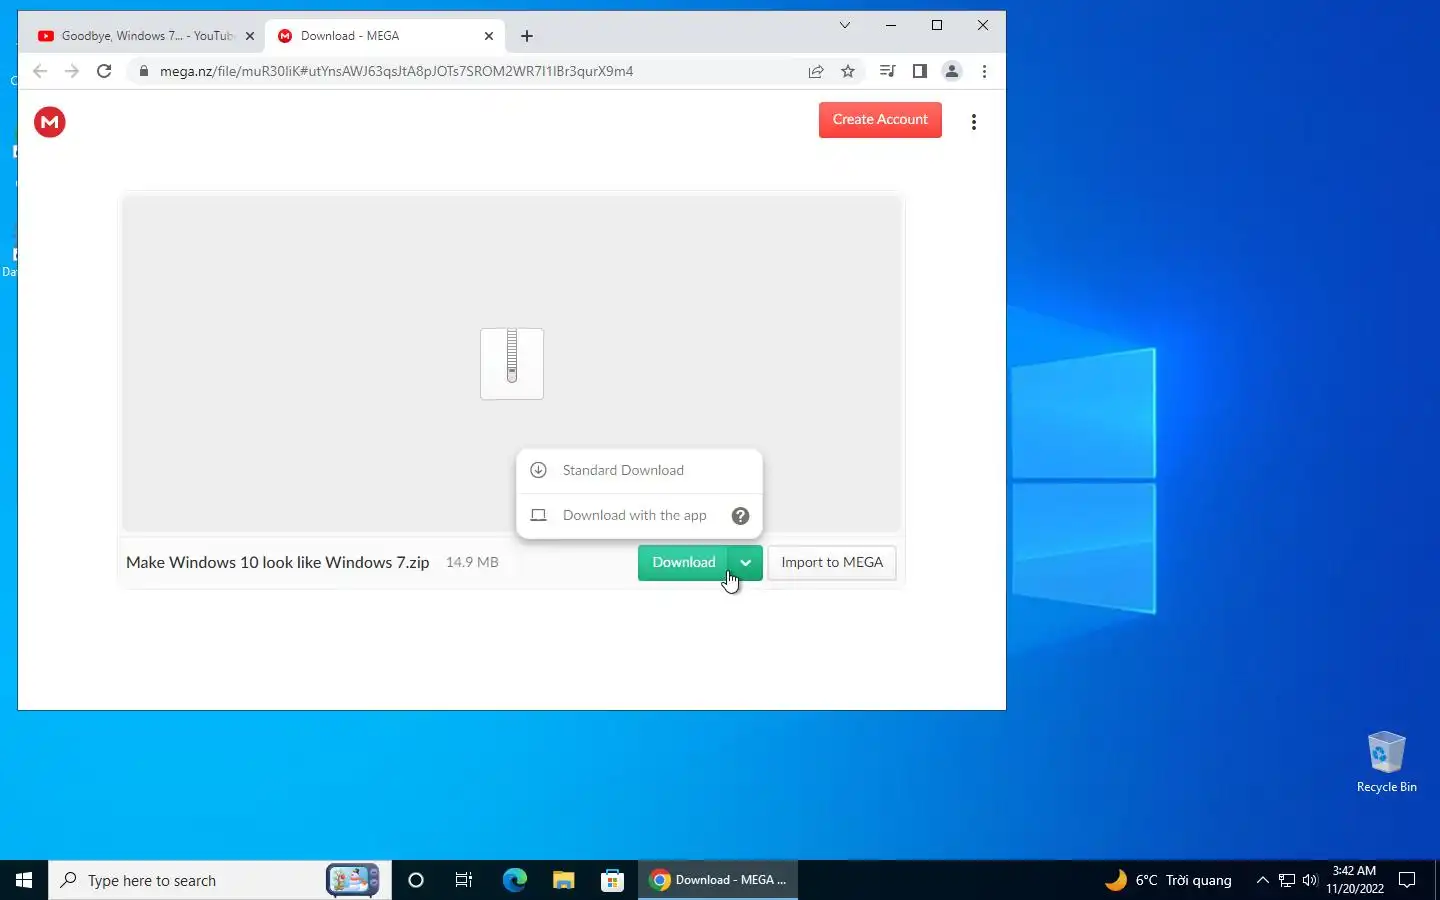Screen dimensions: 1440x900
Task: Choose Download with the app
Action: tap(622, 516)
